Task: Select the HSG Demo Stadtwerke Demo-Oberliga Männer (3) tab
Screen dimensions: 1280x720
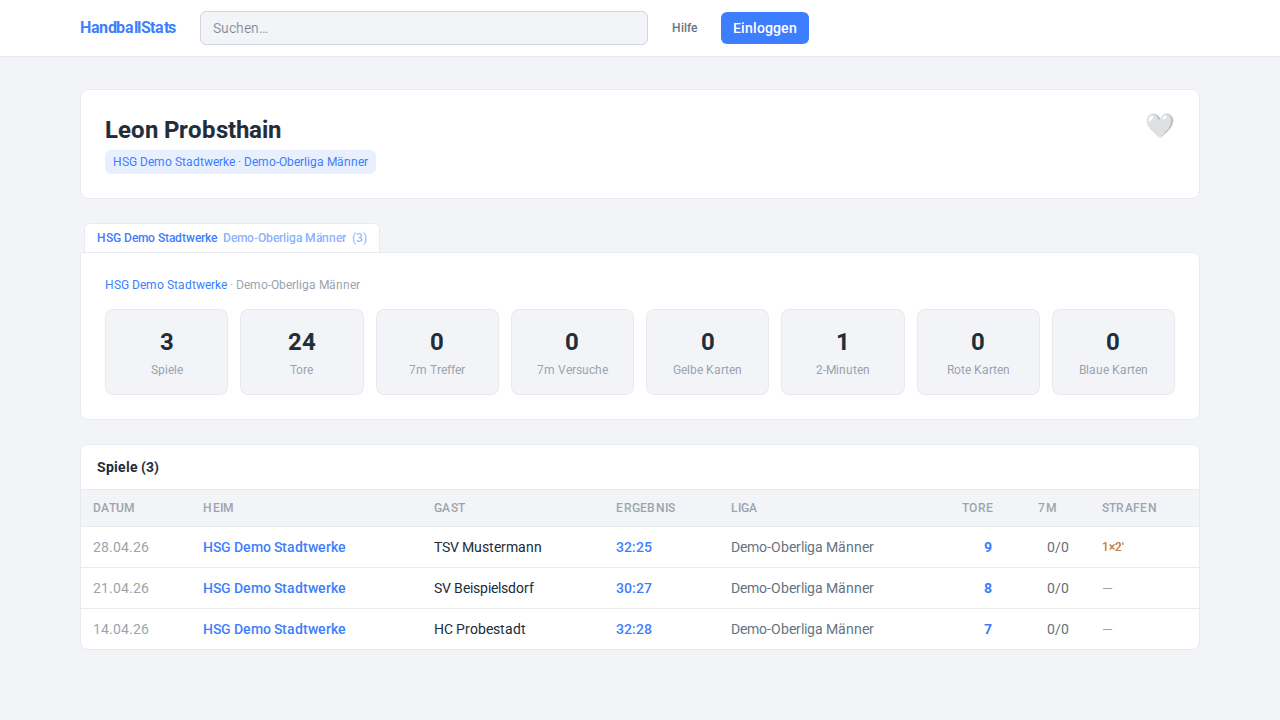Action: tap(232, 238)
